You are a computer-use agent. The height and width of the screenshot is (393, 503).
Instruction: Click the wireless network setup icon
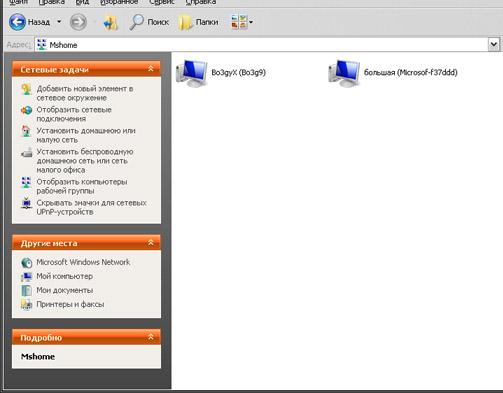point(26,152)
